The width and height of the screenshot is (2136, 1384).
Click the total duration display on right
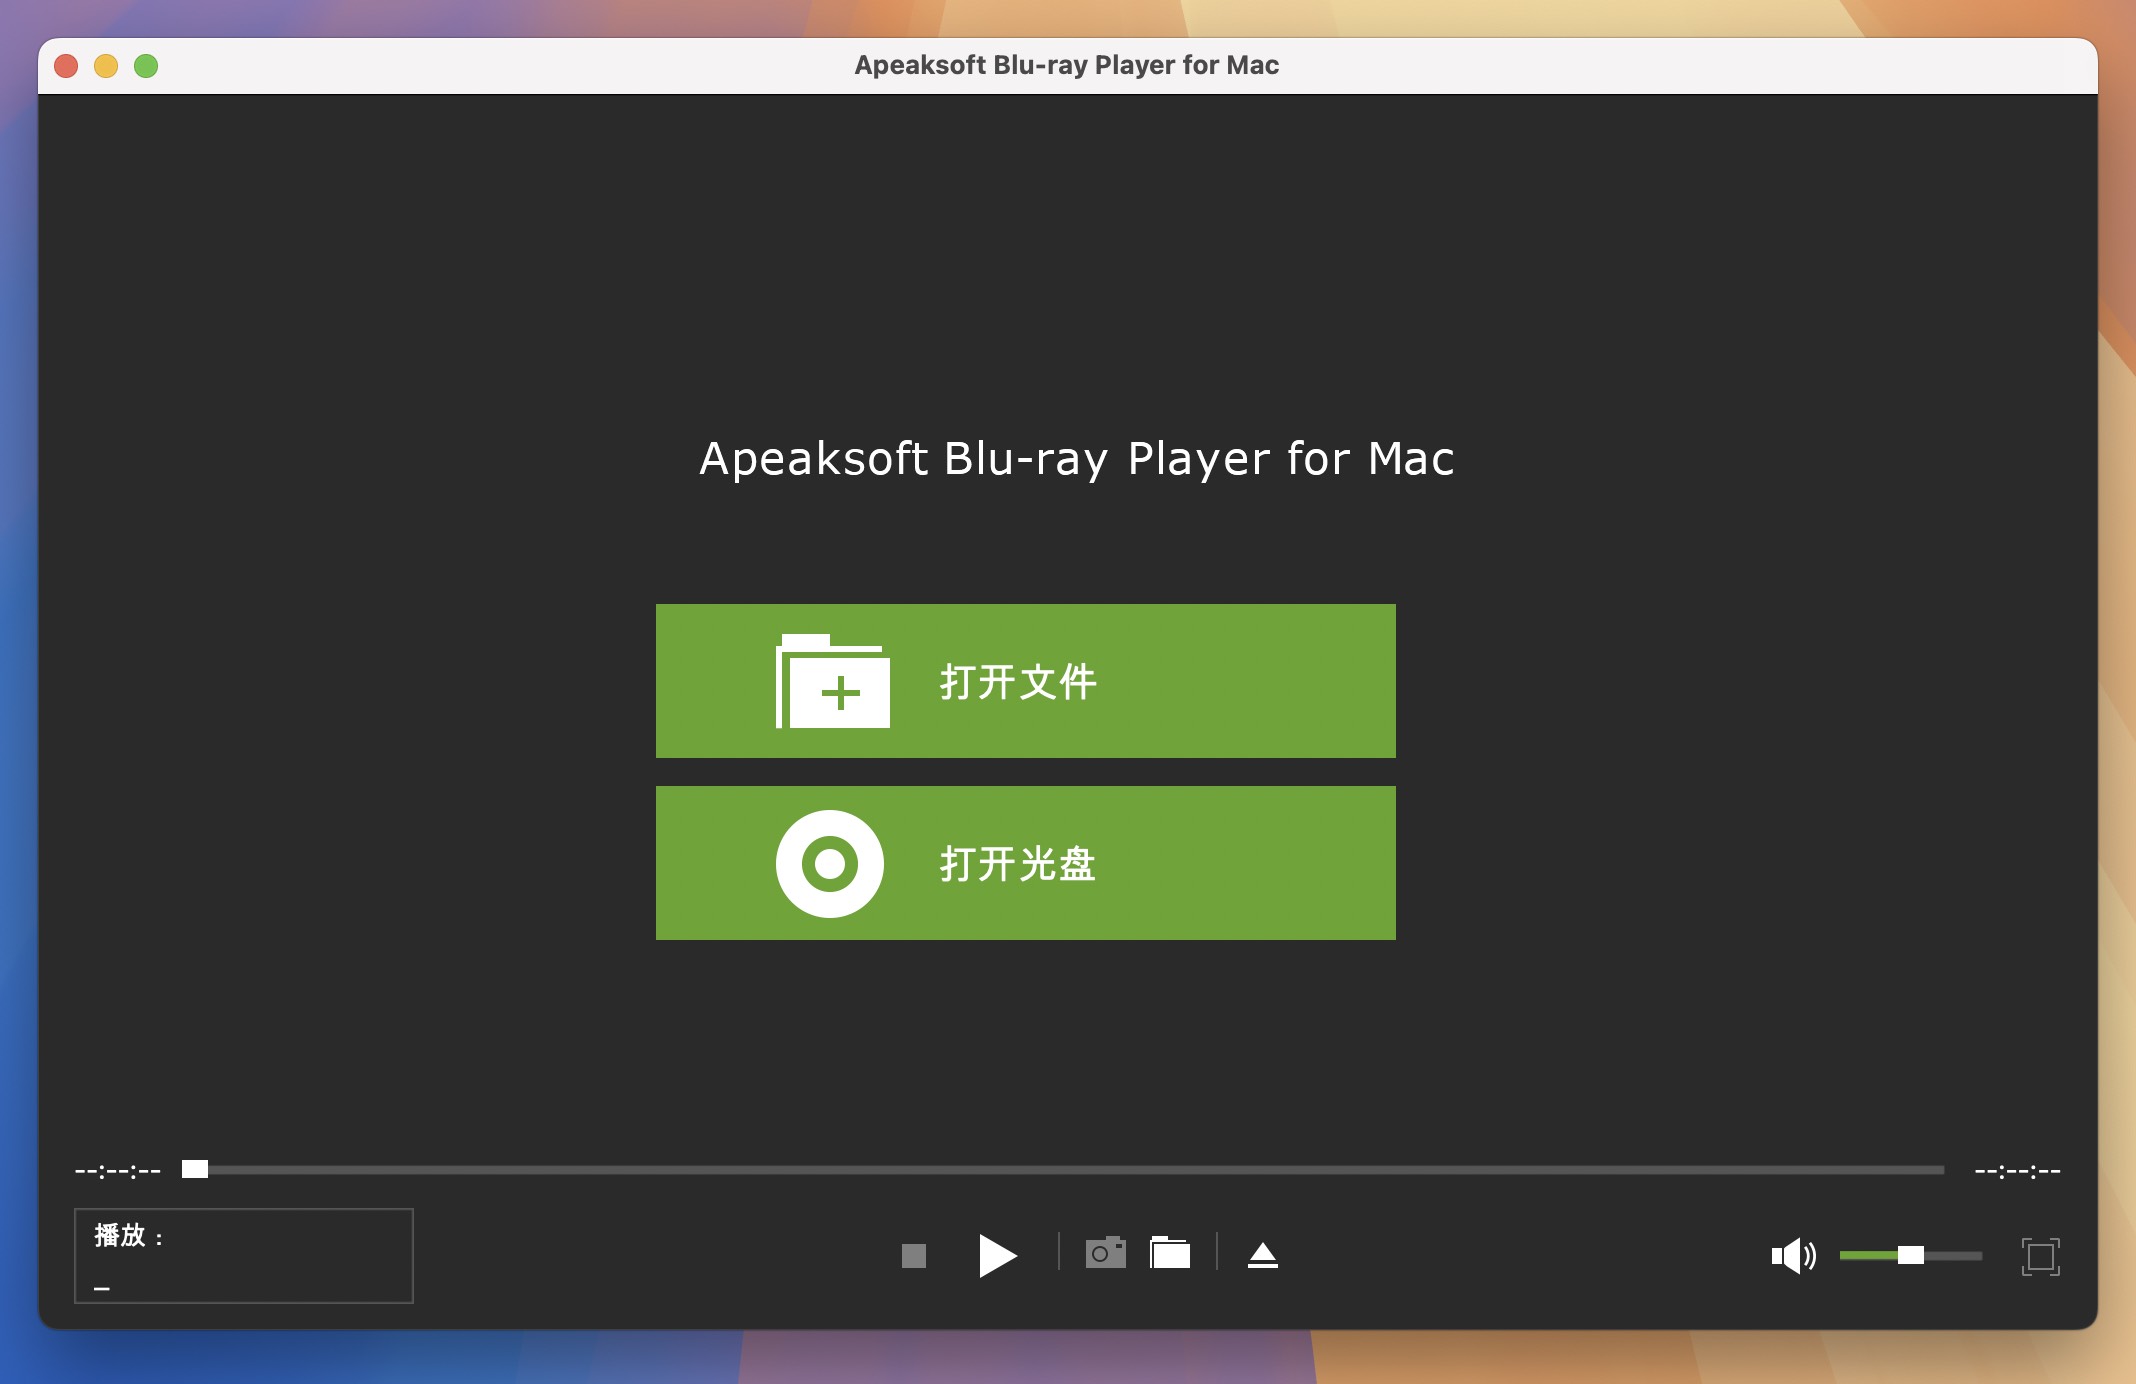coord(2017,1171)
